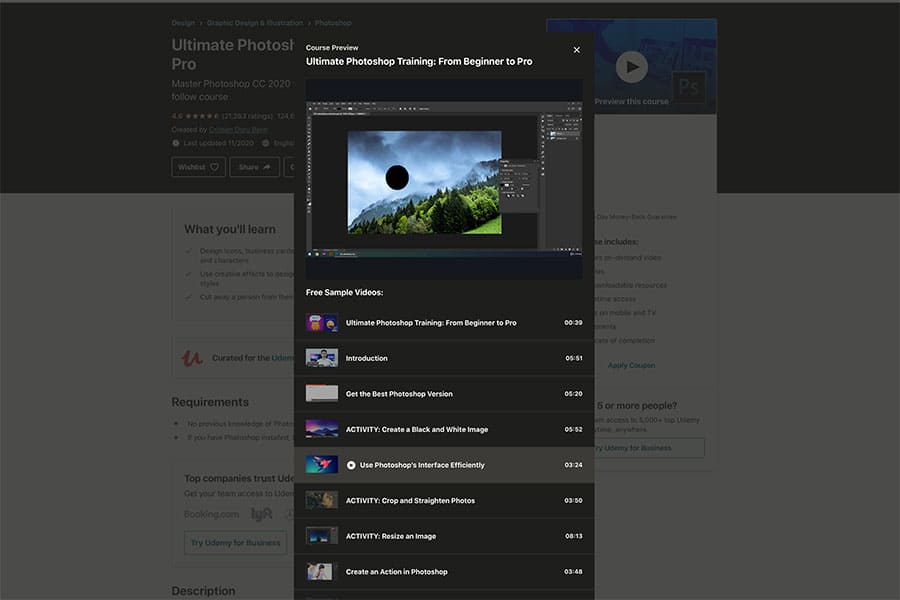The height and width of the screenshot is (600, 900).
Task: Open the Introduction sample video
Action: pyautogui.click(x=444, y=358)
